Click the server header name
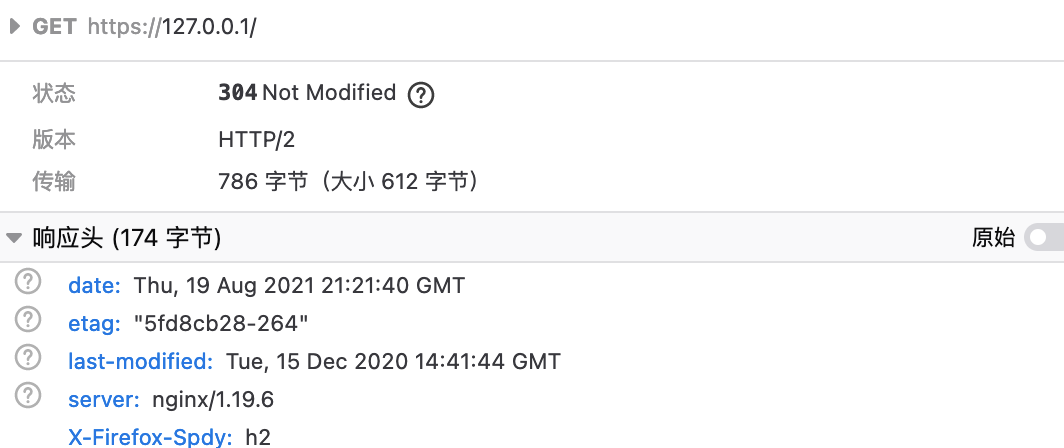 (104, 399)
